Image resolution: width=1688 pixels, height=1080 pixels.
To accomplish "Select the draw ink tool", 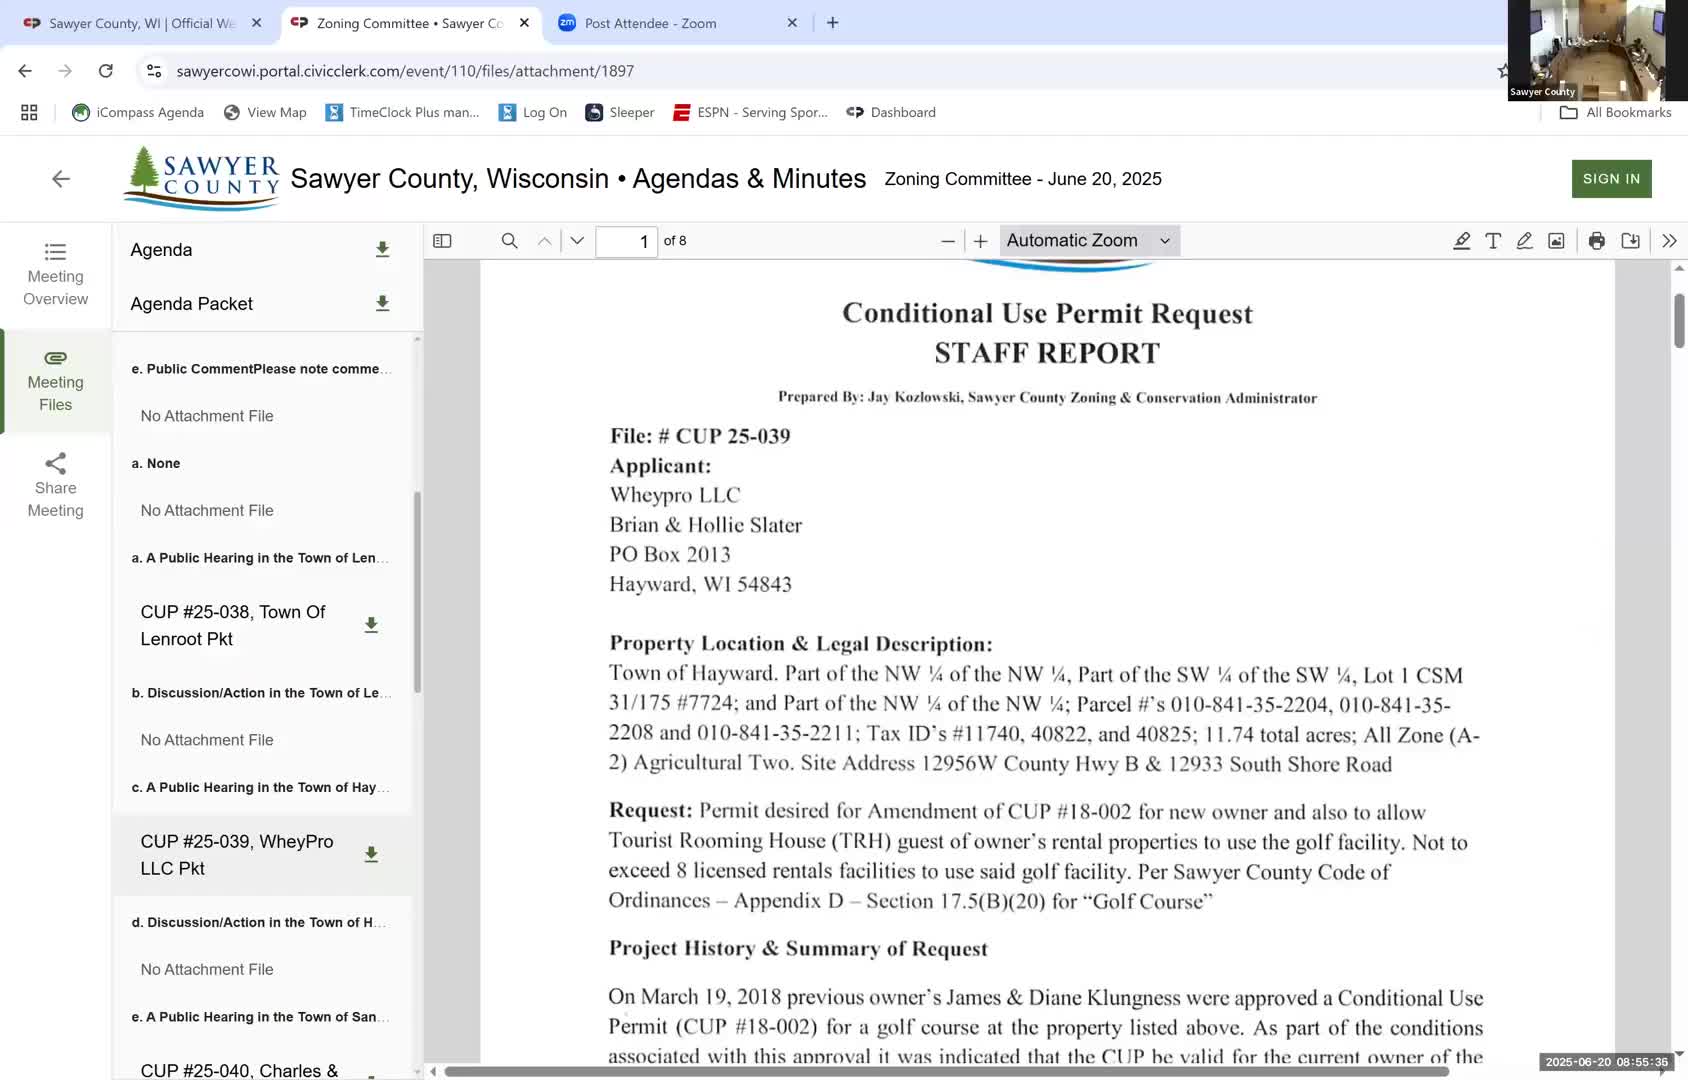I will pos(1524,241).
